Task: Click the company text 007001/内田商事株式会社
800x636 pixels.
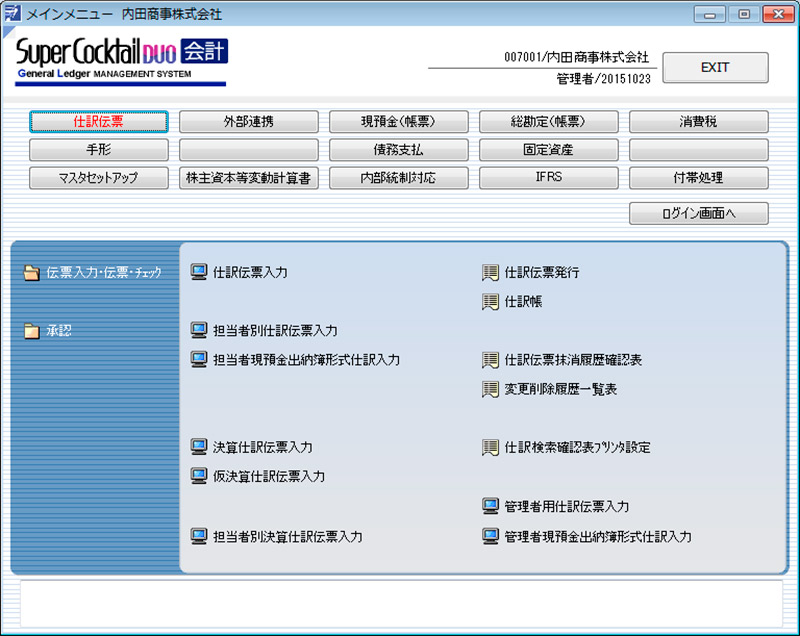Action: [x=577, y=57]
